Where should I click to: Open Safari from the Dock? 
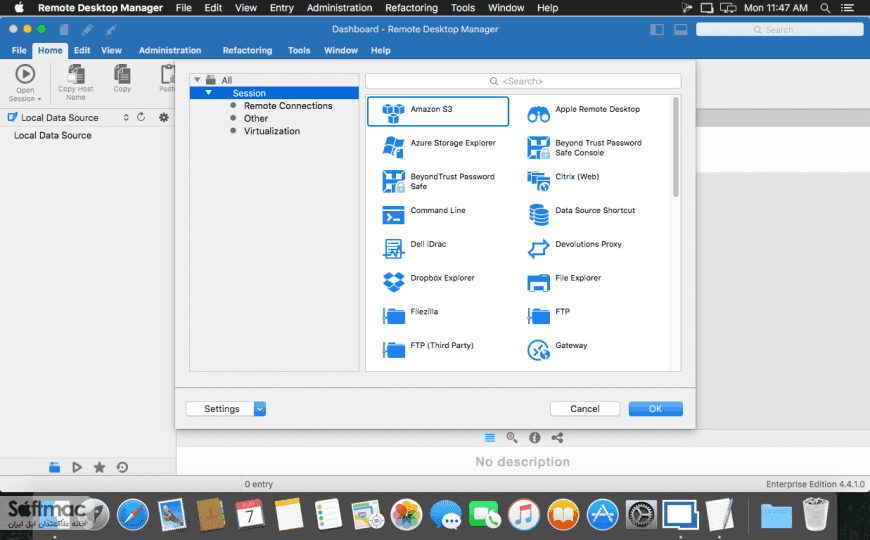click(x=133, y=515)
